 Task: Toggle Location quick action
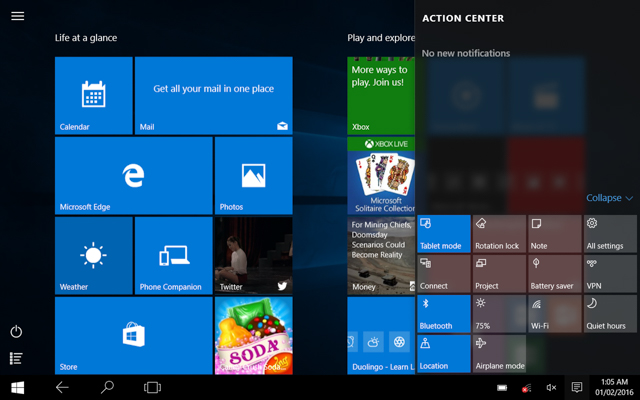(x=444, y=354)
